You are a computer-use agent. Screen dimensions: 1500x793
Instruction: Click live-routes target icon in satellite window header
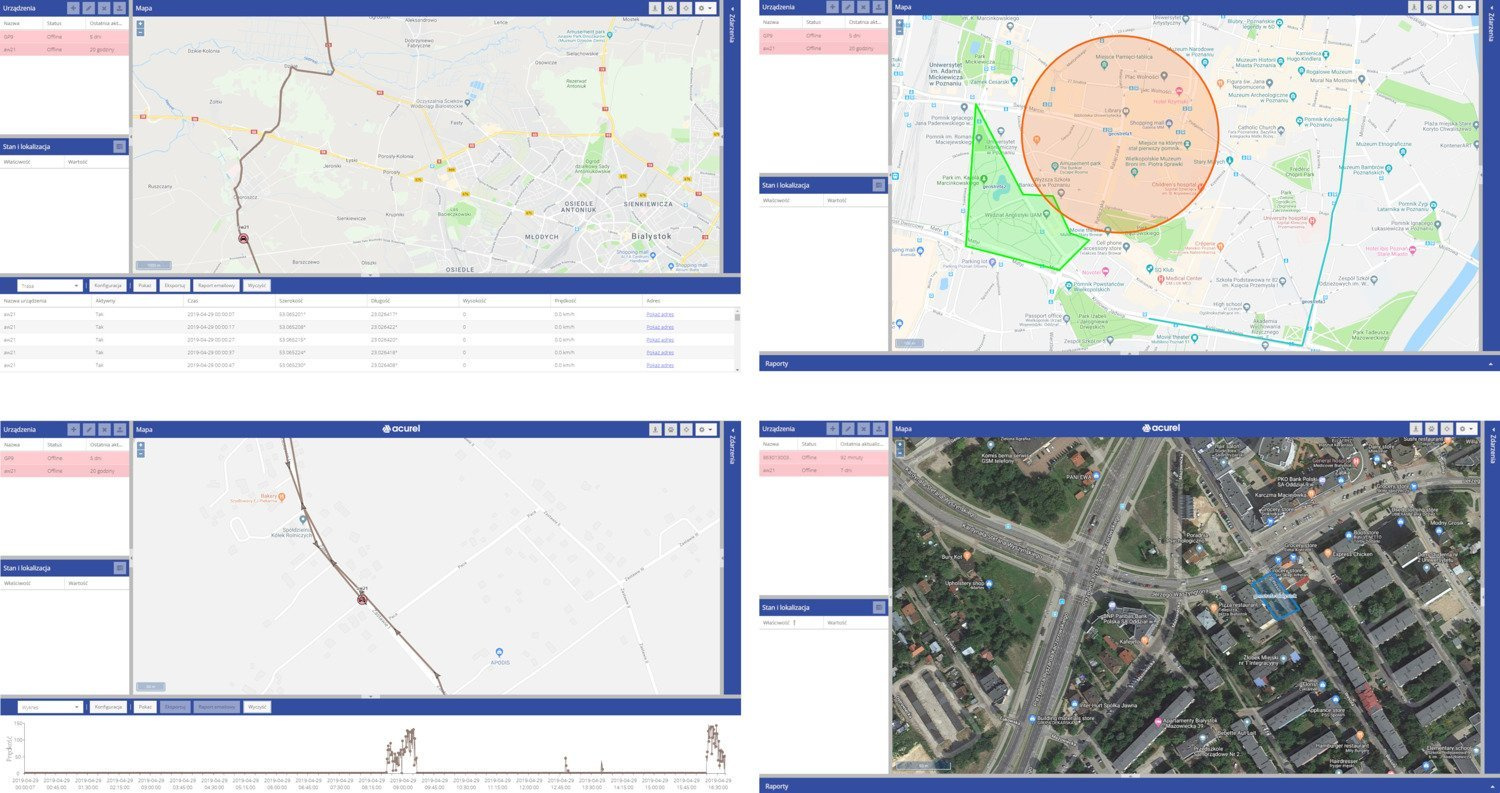(x=1445, y=428)
